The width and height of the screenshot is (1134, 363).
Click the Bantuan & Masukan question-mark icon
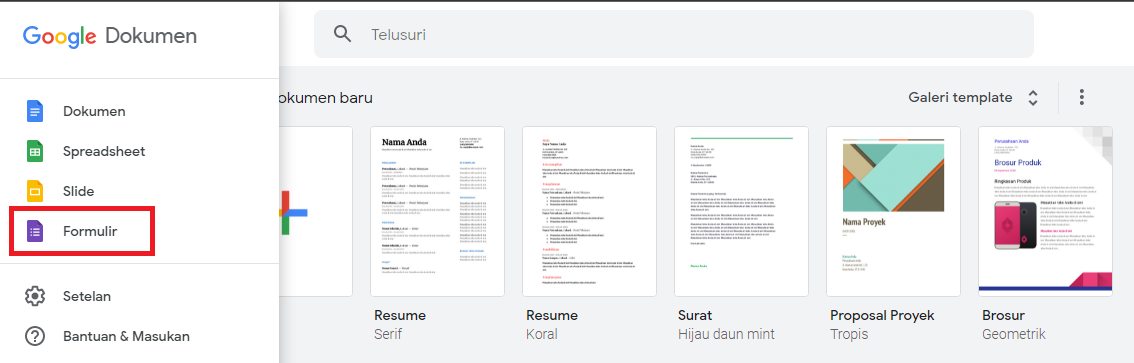tap(35, 336)
